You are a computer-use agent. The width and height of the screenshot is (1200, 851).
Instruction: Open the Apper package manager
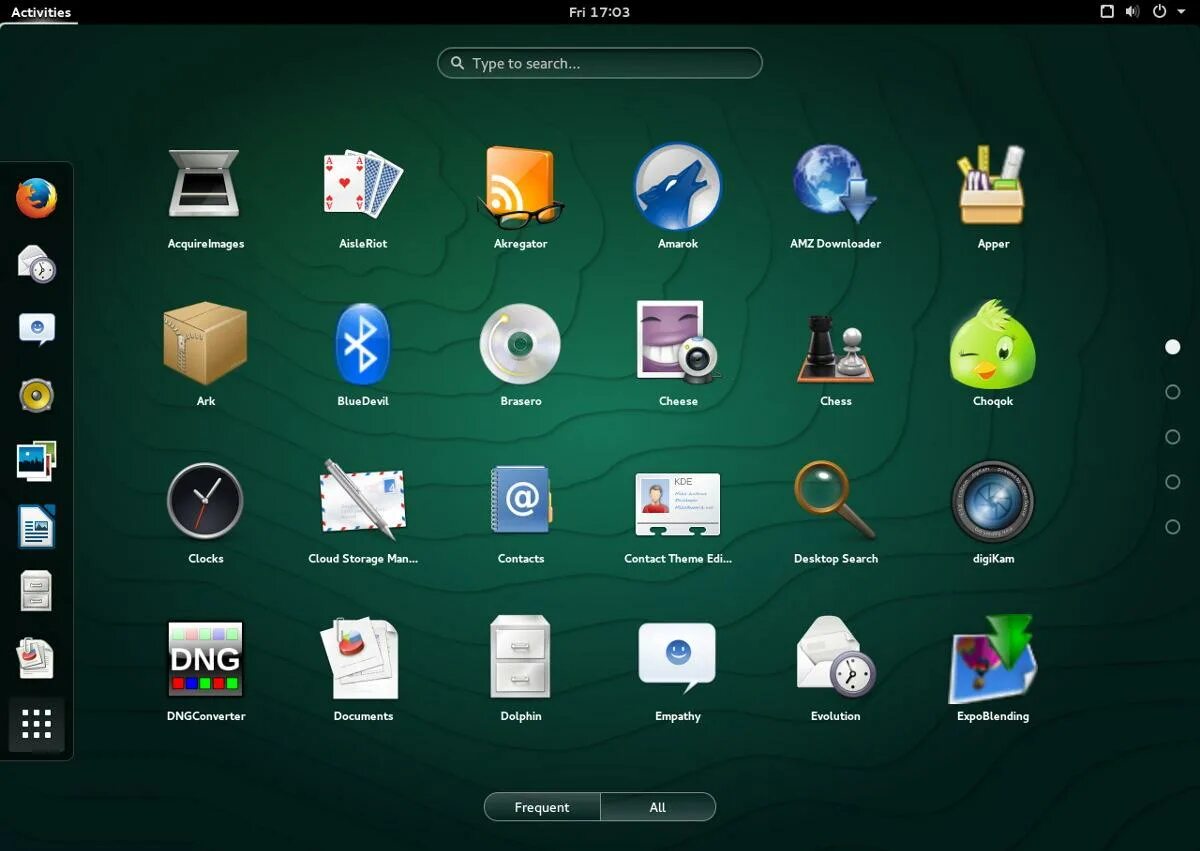(993, 185)
